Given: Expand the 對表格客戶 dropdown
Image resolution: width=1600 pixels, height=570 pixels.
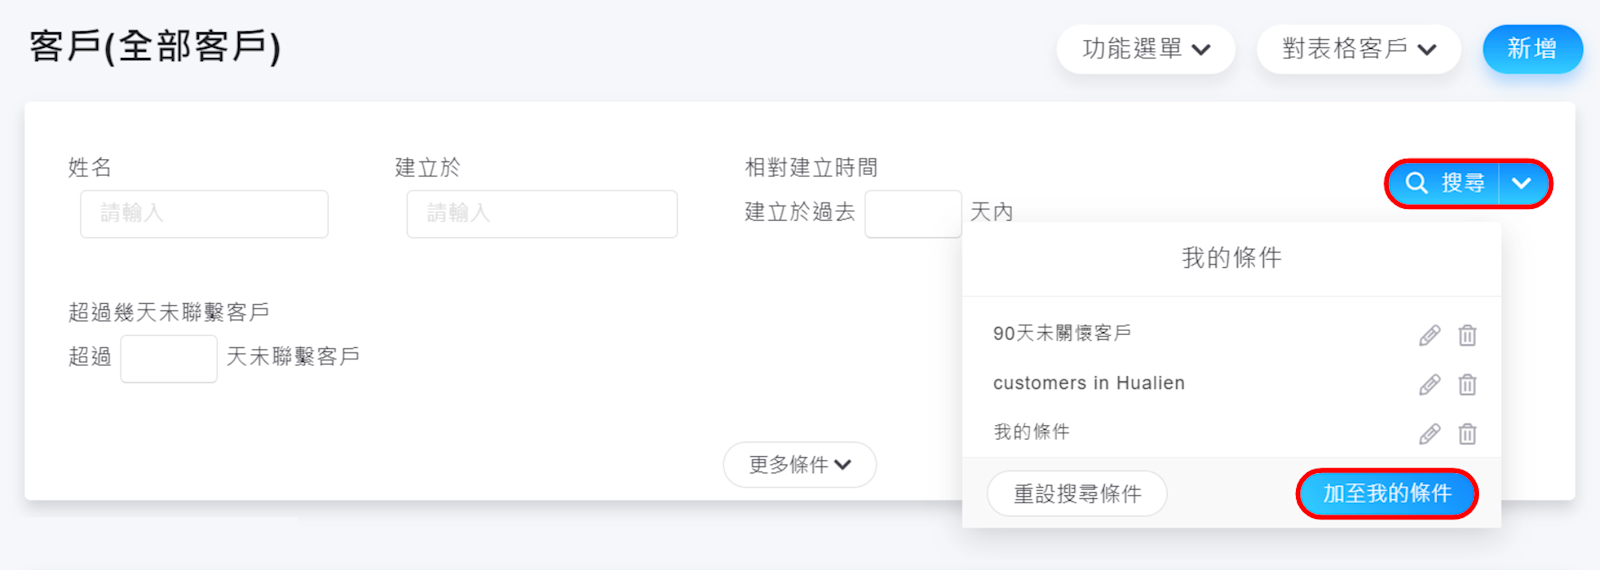Looking at the screenshot, I should pyautogui.click(x=1358, y=49).
